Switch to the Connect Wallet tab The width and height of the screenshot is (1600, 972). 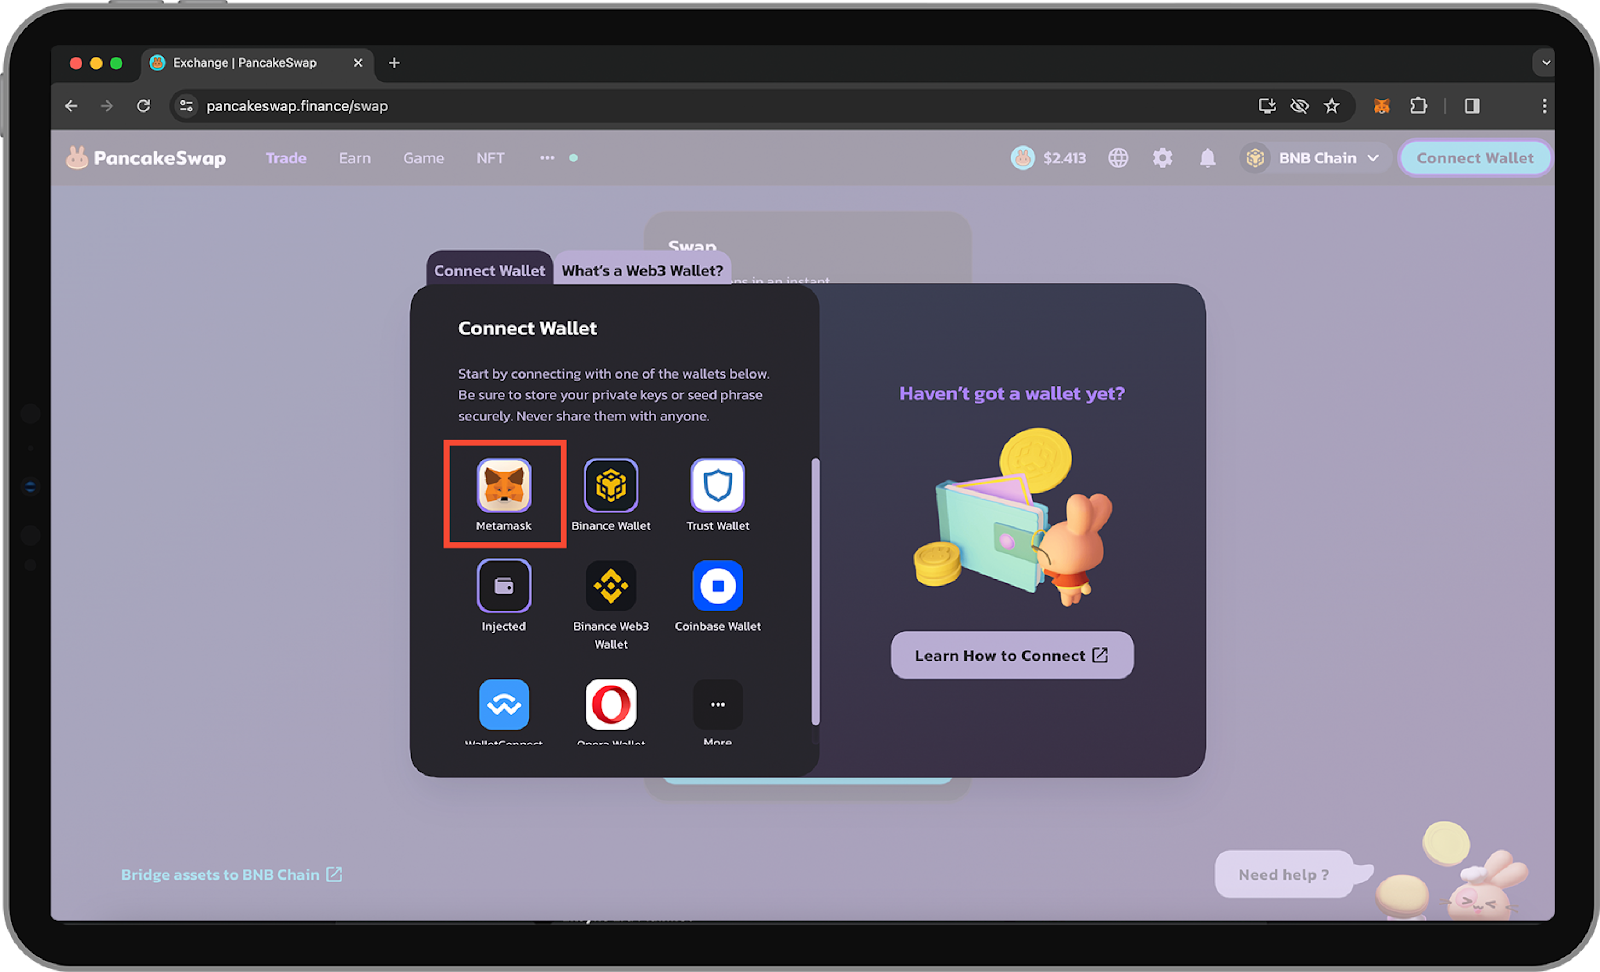490,270
